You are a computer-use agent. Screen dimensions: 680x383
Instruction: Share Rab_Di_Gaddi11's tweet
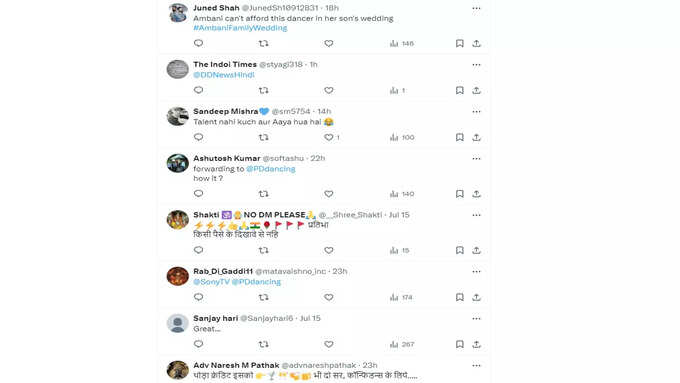pyautogui.click(x=477, y=297)
